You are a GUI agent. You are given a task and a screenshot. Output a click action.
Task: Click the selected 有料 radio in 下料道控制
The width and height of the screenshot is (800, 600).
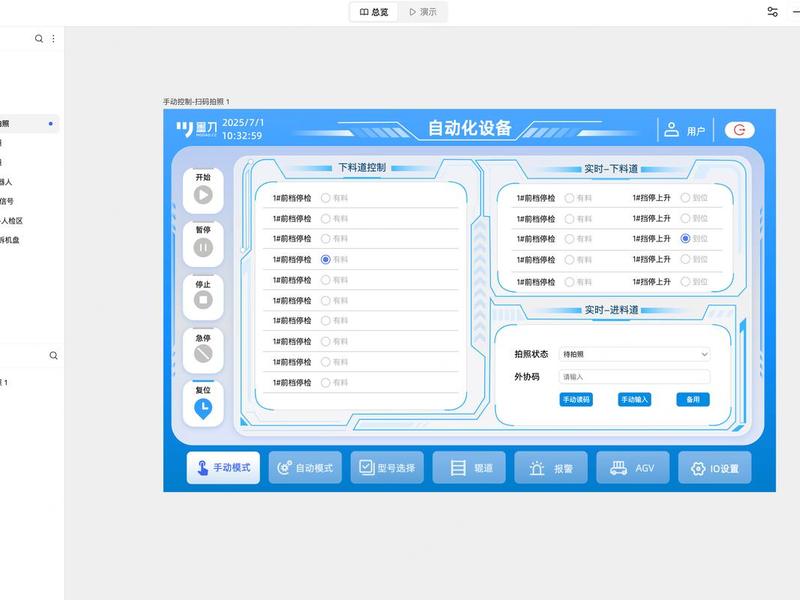(x=326, y=259)
